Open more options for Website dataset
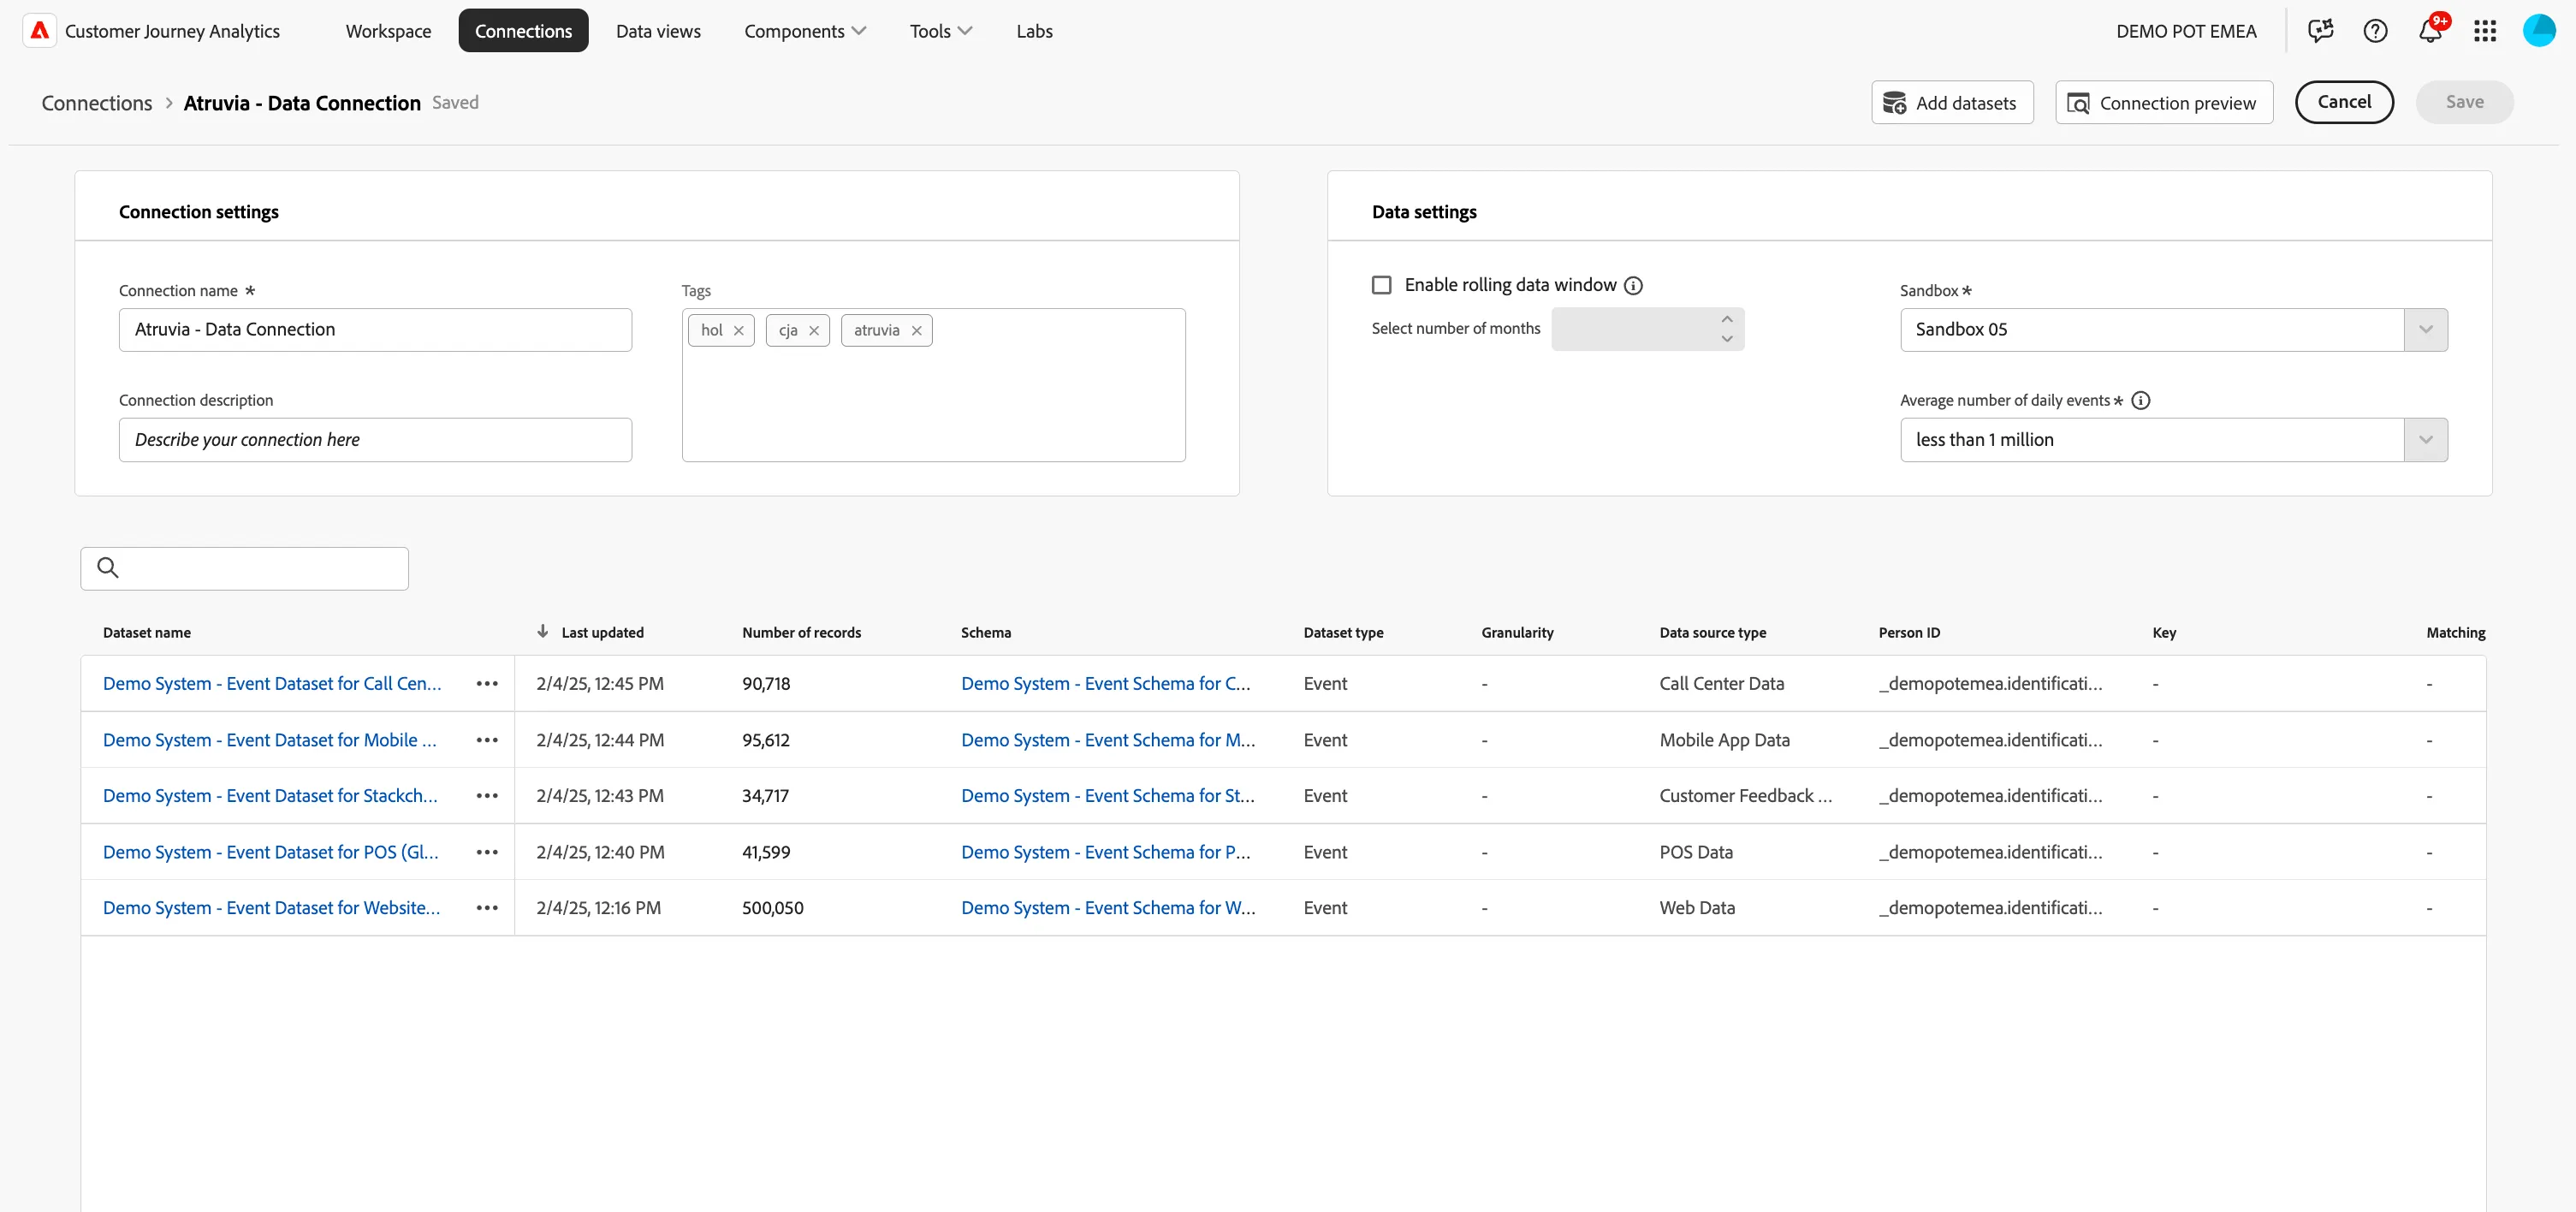Viewport: 2576px width, 1212px height. [x=487, y=908]
